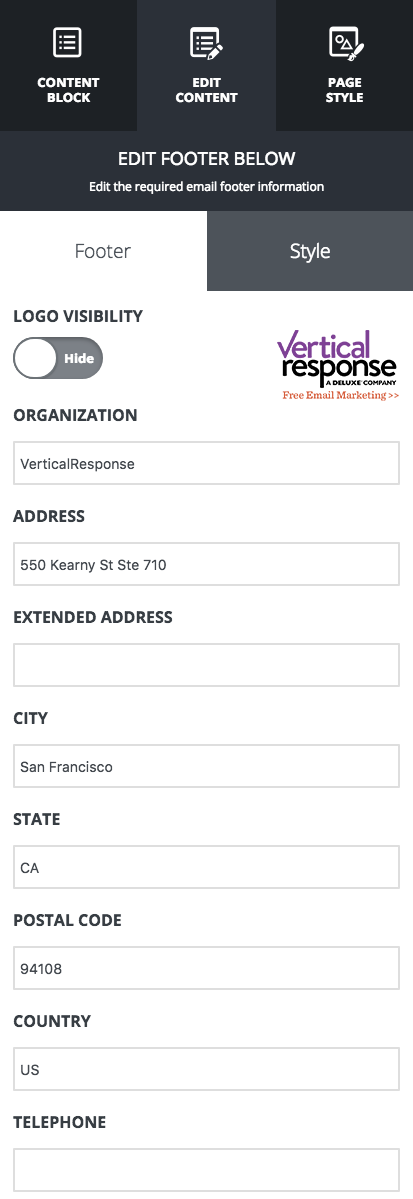
Task: Click the Page Style label text
Action: tap(344, 90)
